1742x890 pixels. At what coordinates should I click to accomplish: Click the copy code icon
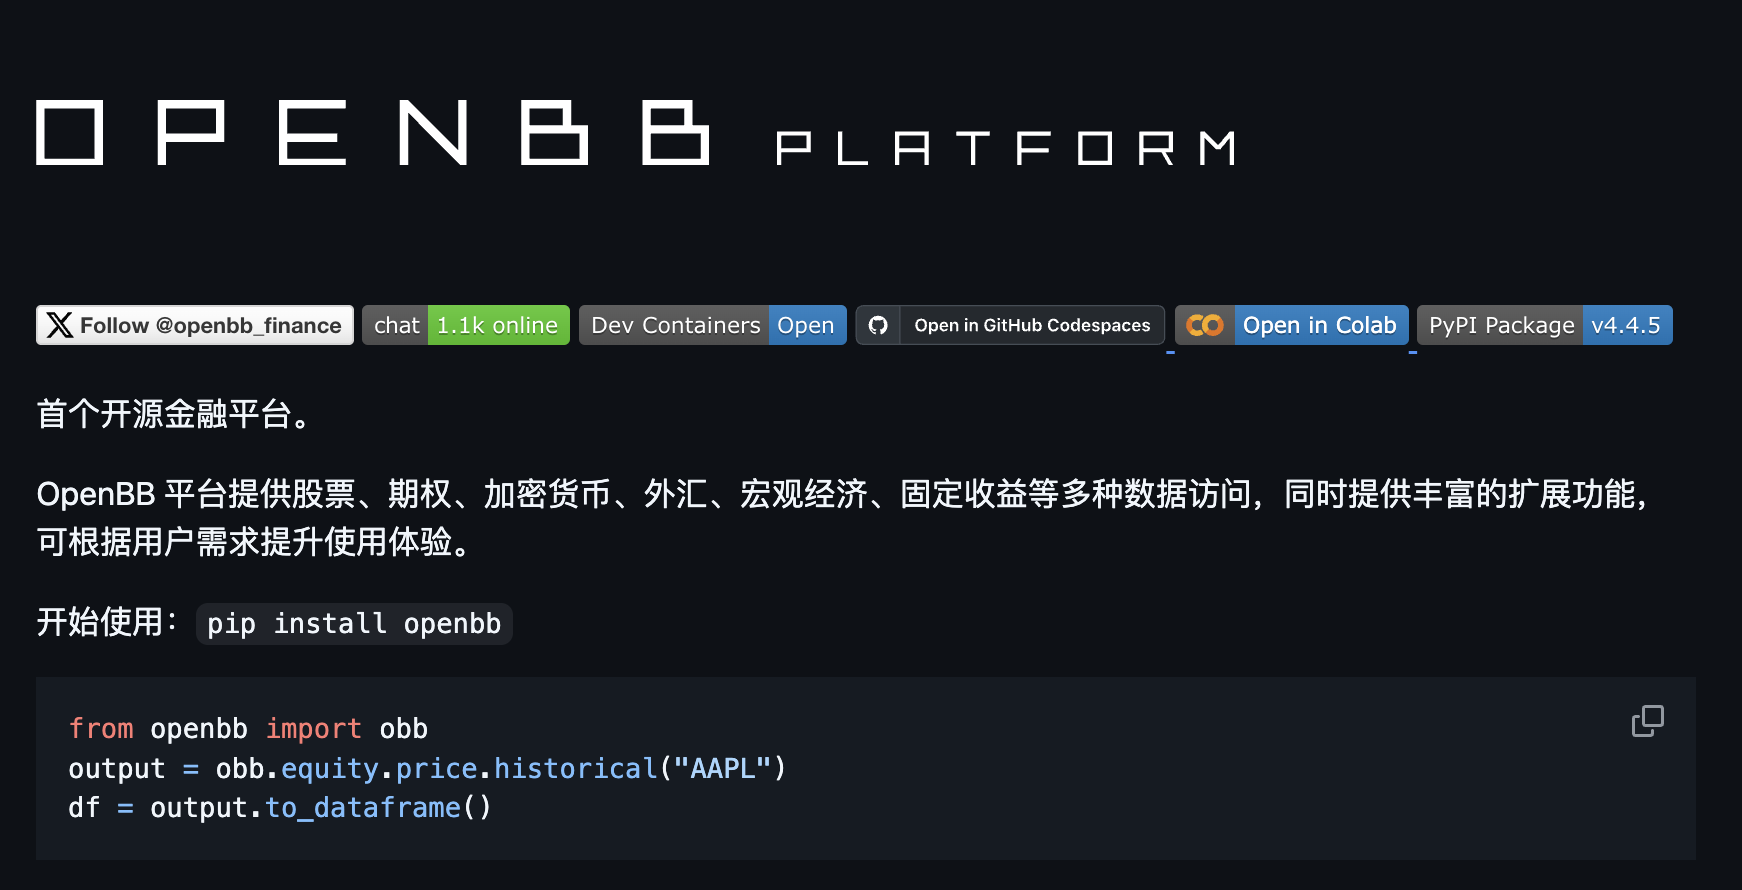click(x=1647, y=721)
